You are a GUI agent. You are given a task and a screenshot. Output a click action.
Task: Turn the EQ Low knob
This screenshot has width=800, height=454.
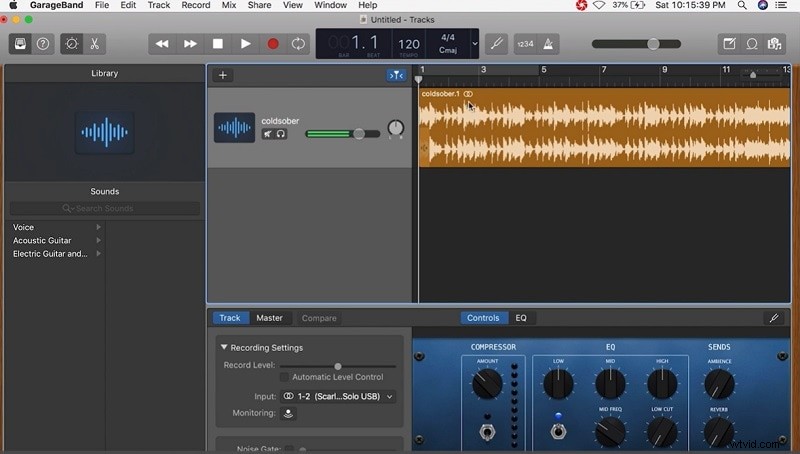pyautogui.click(x=558, y=384)
